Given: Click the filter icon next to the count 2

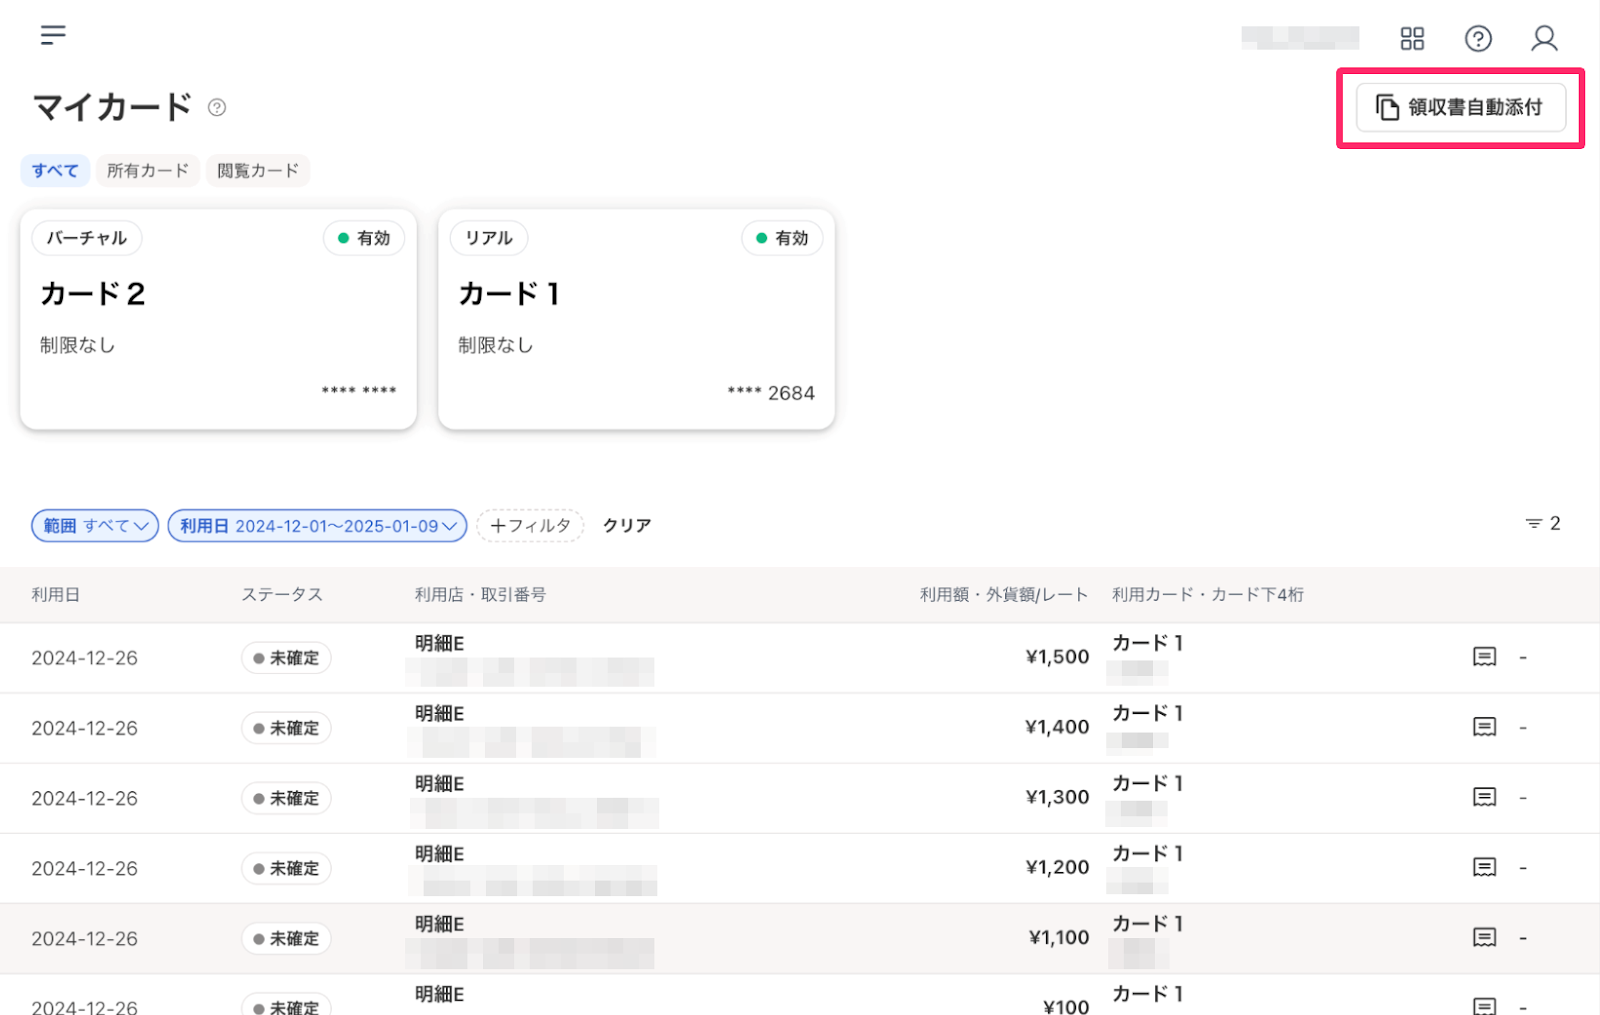Looking at the screenshot, I should pos(1534,523).
